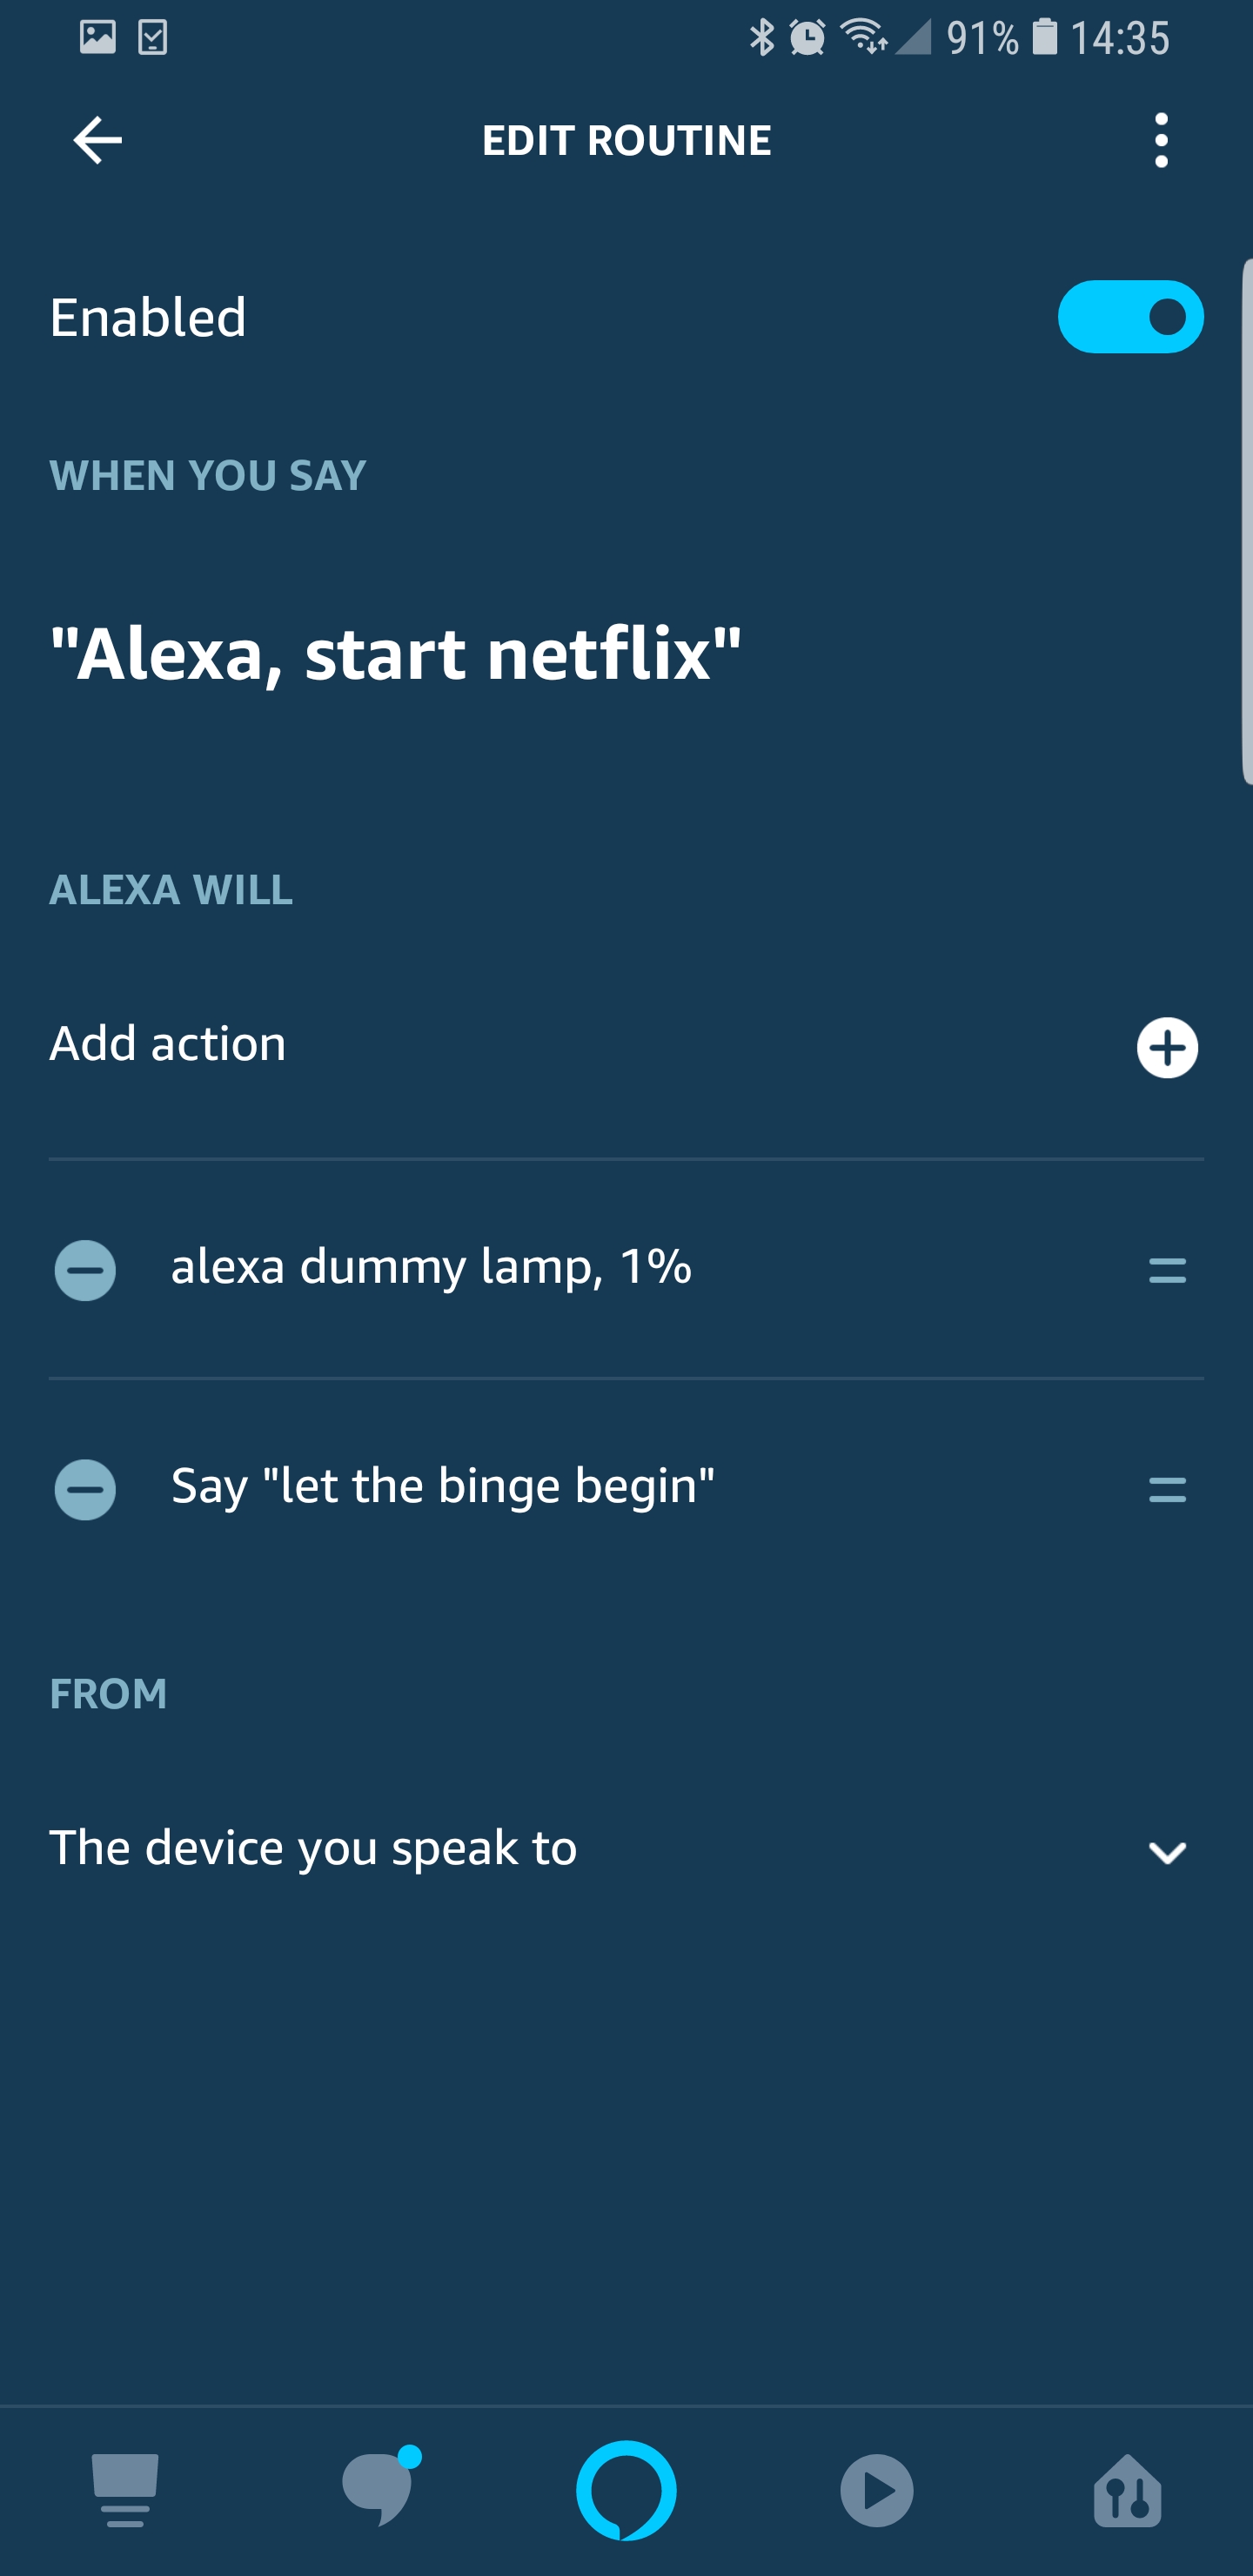
Task: Tap the Add action label
Action: click(x=168, y=1044)
